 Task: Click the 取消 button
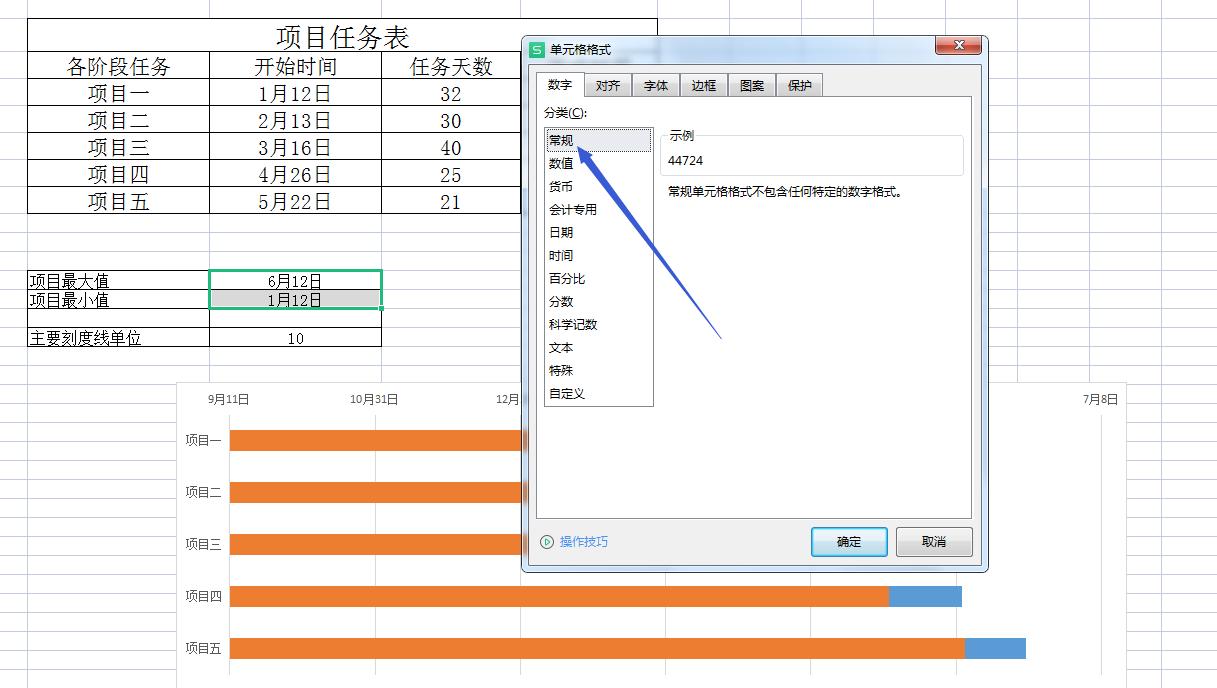point(933,541)
